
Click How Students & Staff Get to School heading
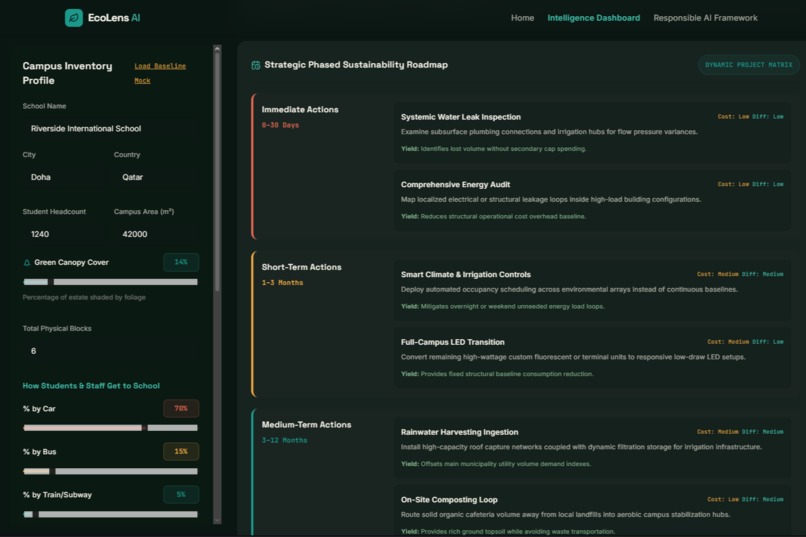(91, 386)
